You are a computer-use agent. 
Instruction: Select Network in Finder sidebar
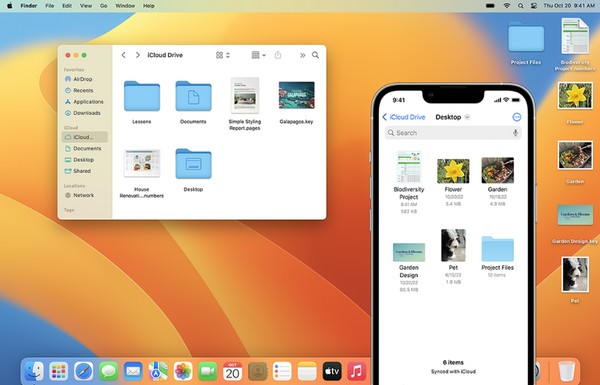point(85,195)
